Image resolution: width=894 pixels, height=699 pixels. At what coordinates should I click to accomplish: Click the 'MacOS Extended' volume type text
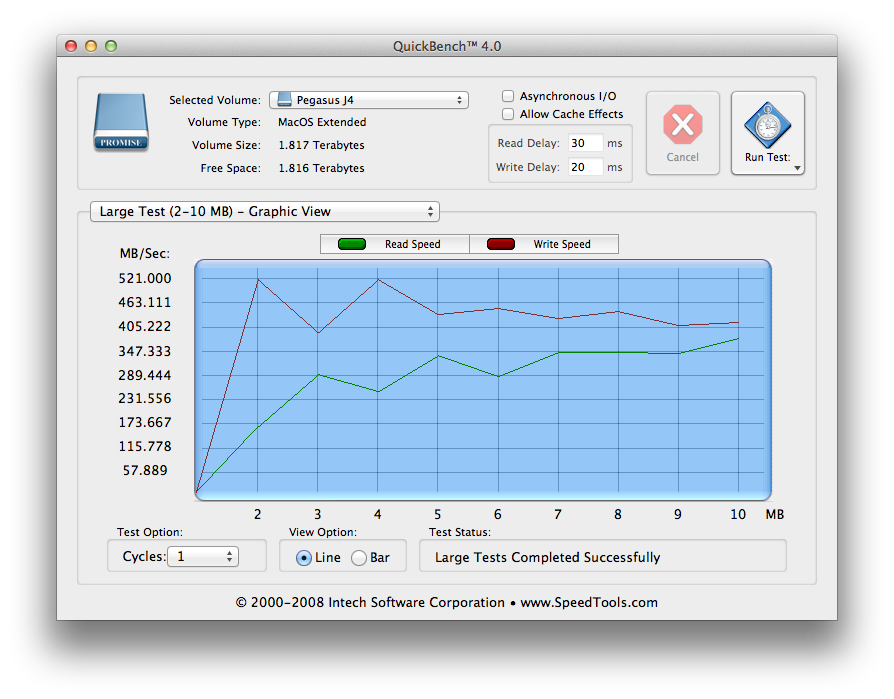click(x=322, y=122)
